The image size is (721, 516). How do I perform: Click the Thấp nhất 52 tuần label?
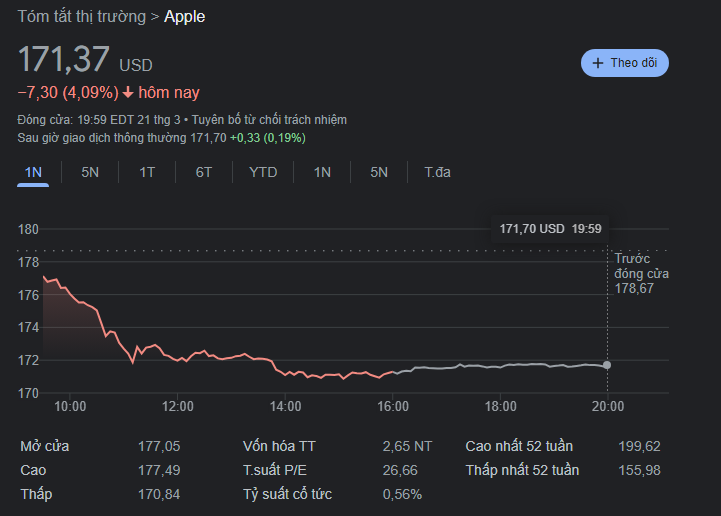(x=522, y=470)
